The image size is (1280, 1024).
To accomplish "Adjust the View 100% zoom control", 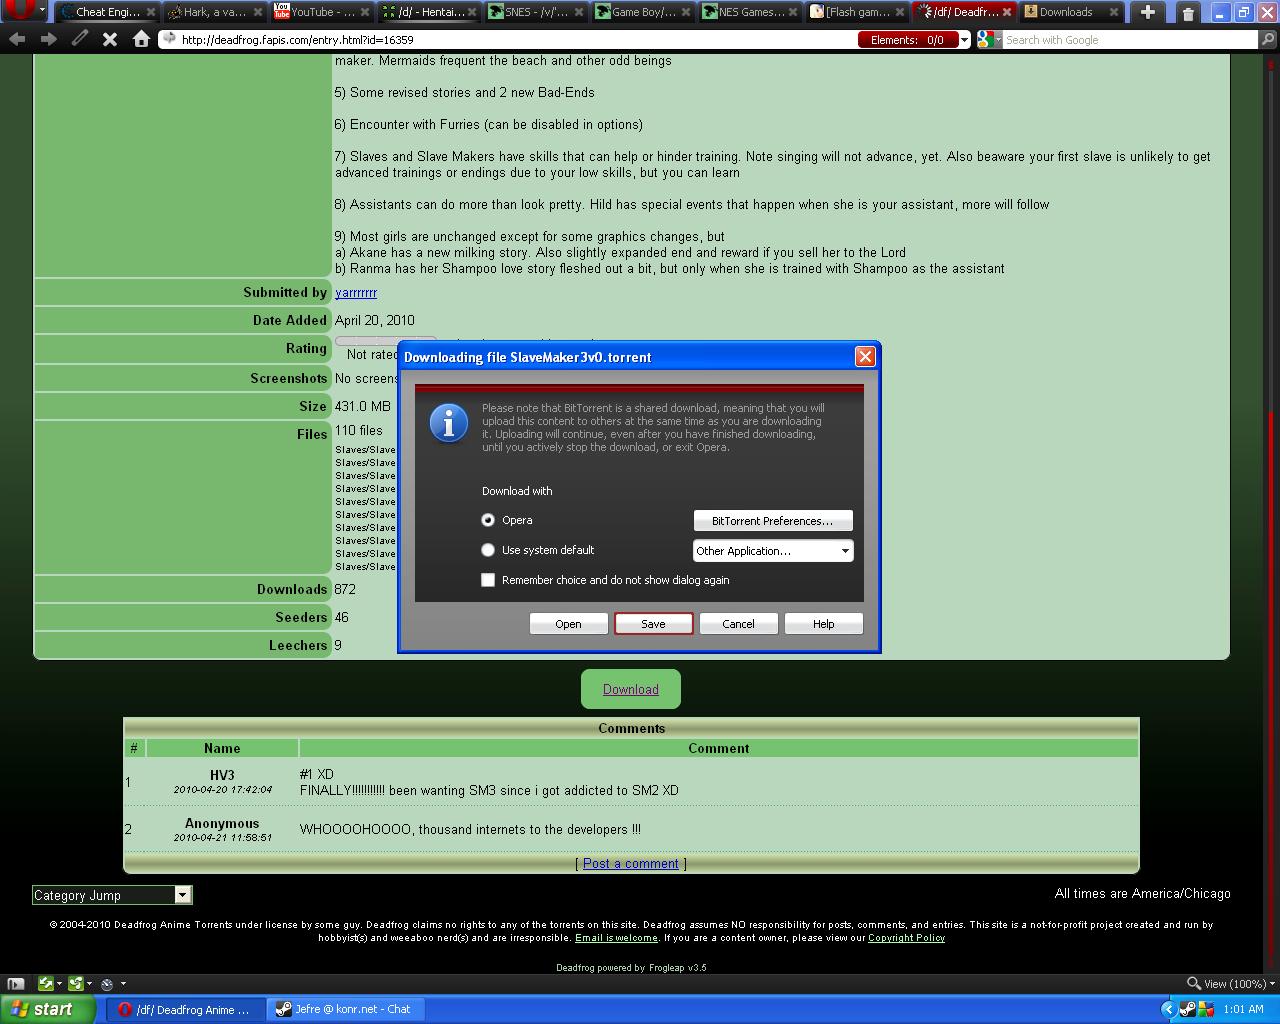I will [x=1226, y=984].
